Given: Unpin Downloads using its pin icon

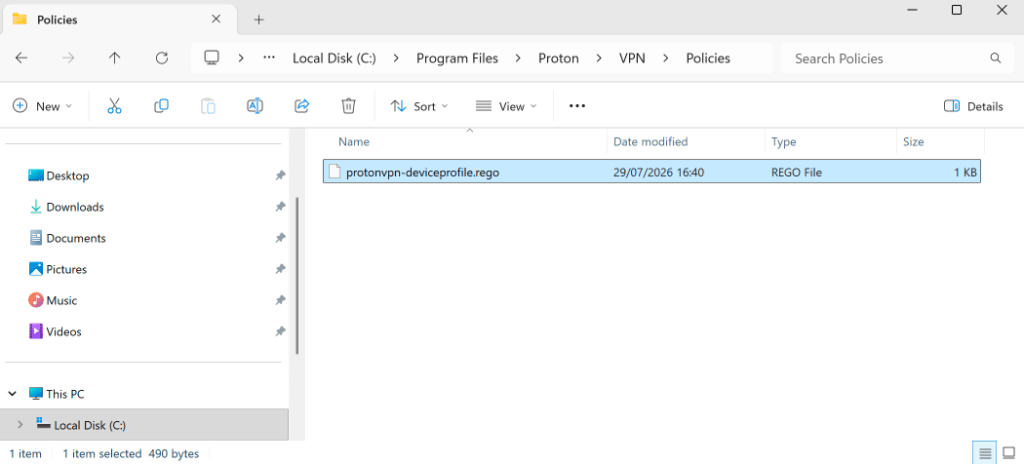Looking at the screenshot, I should pos(280,207).
